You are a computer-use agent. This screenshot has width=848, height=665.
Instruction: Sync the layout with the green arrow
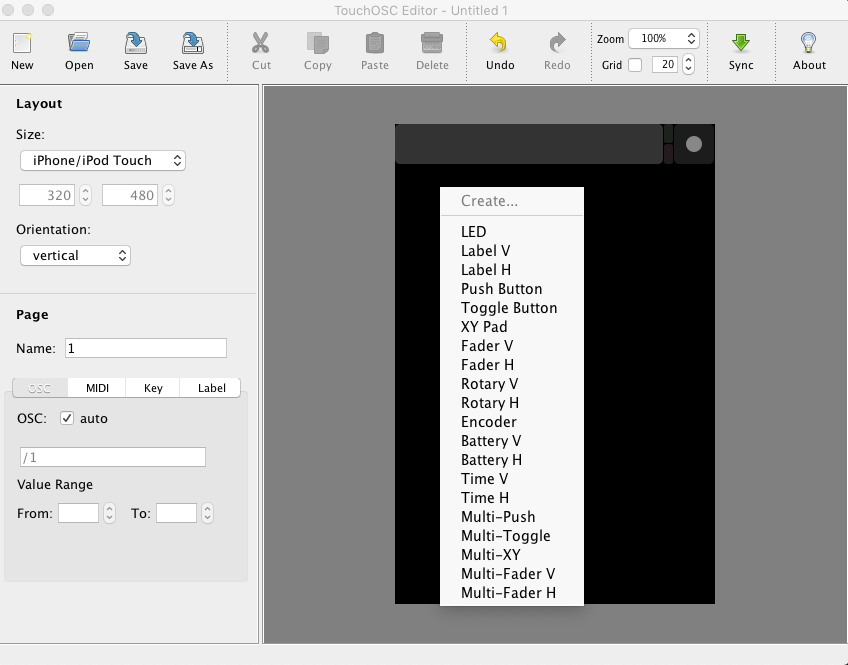[740, 43]
